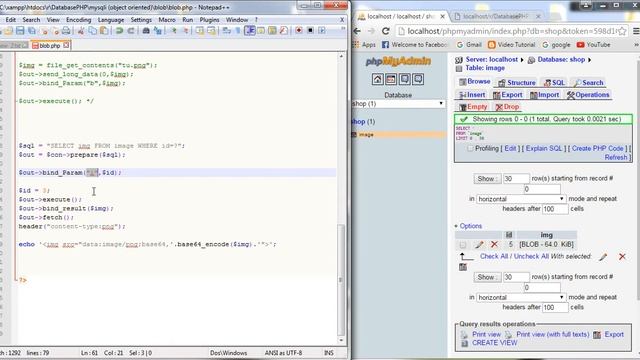Screen dimensions: 640x360
Task: Click the Paste icon in Notepad++ toolbar
Action: (x=104, y=31)
